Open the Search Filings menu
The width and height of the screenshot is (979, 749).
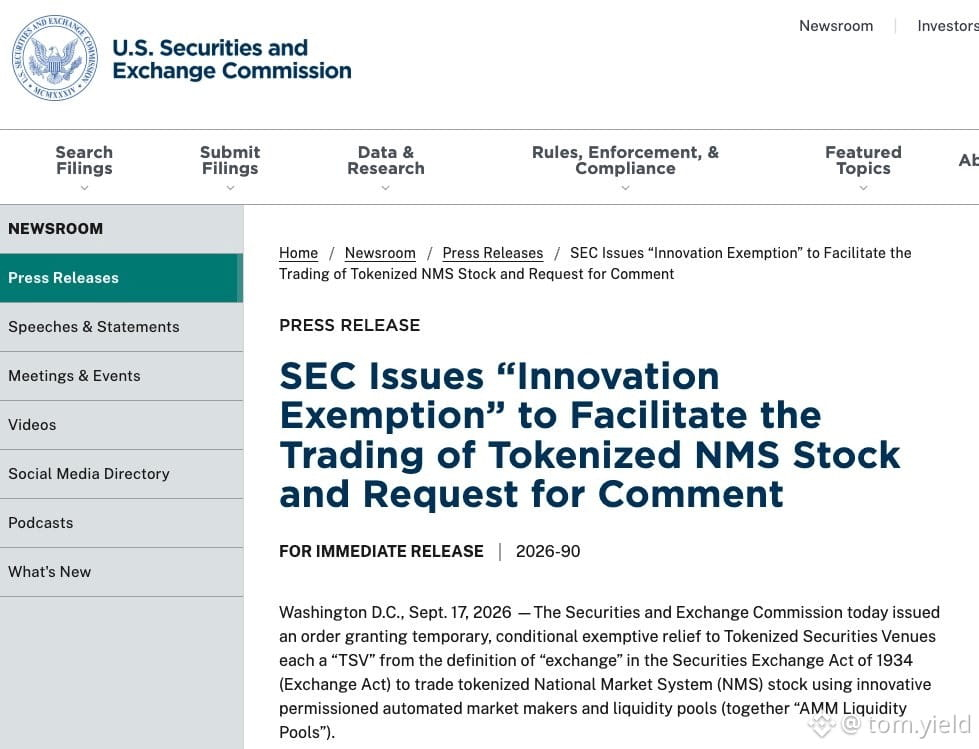click(84, 160)
